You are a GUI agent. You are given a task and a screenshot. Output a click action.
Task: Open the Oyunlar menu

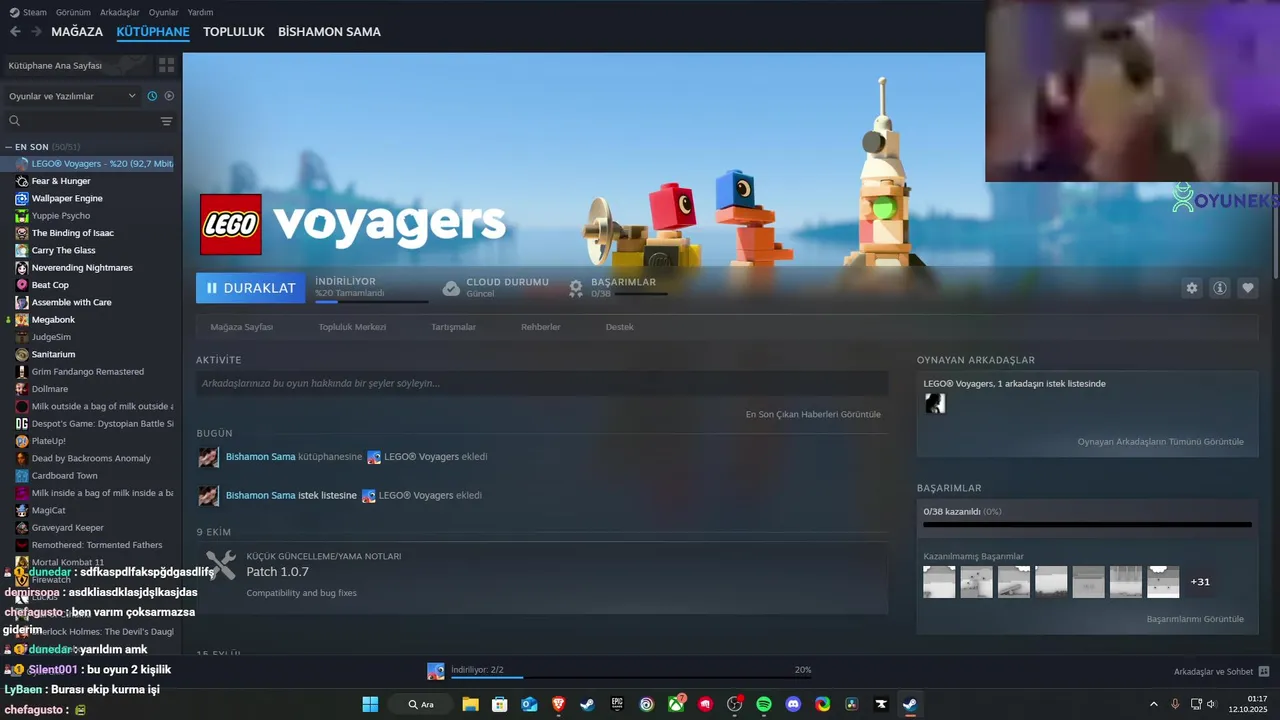(164, 13)
